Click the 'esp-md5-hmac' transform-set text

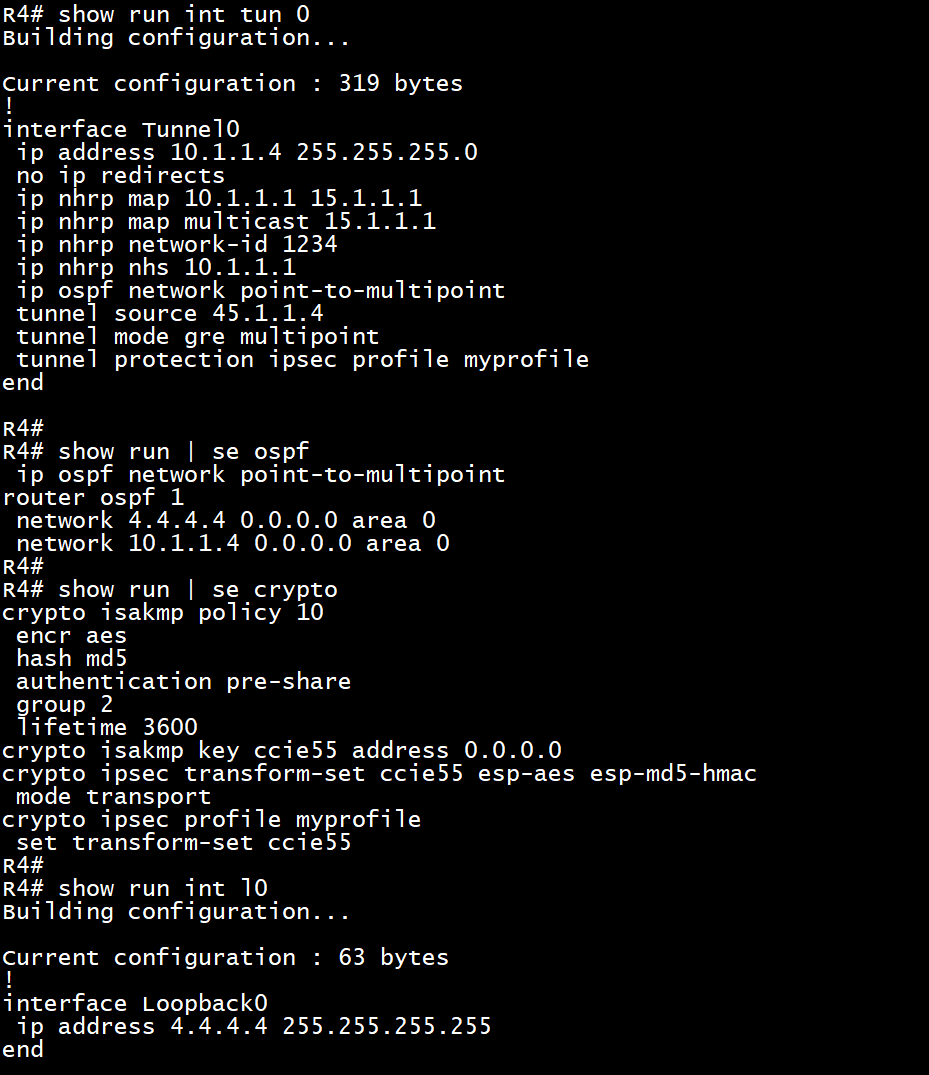coord(673,773)
